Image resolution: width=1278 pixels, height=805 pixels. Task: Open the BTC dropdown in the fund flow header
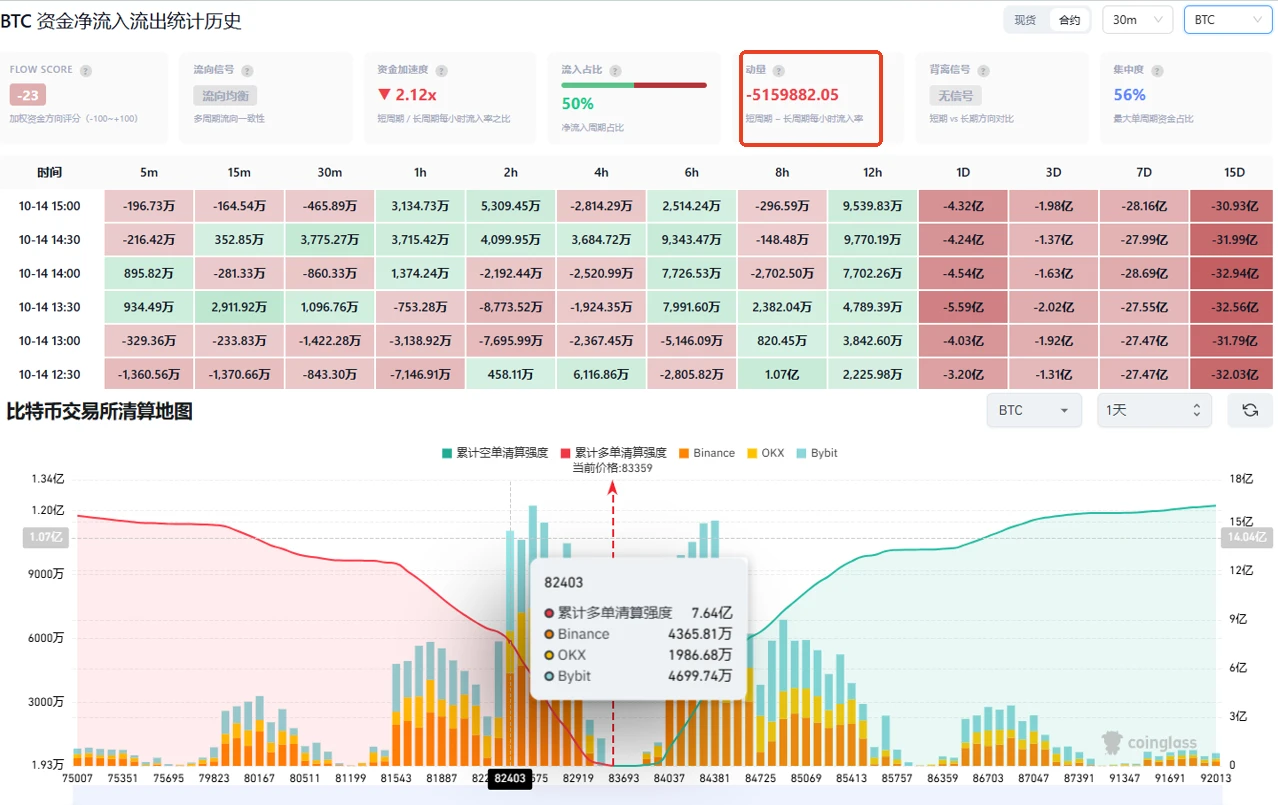coord(1227,20)
